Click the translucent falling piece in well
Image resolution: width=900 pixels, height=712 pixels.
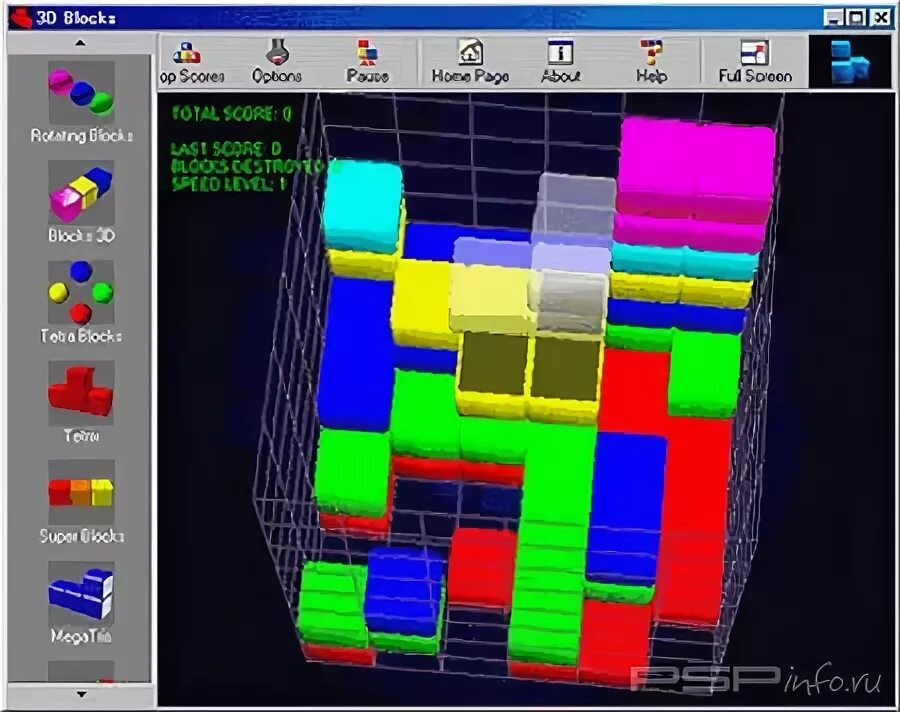pyautogui.click(x=534, y=253)
